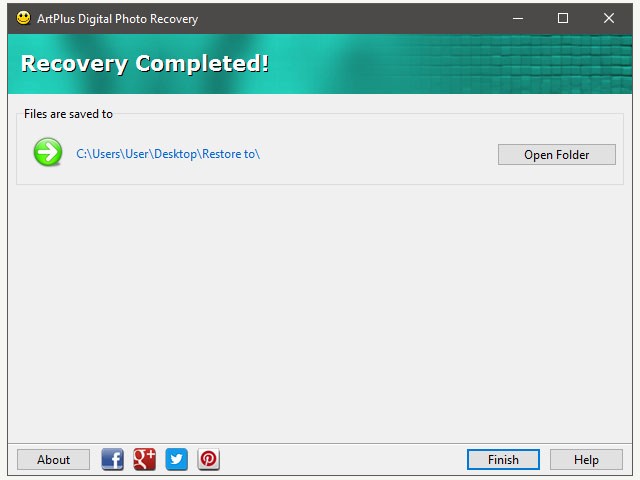Click blank space between Pinterest icon and Finish
The width and height of the screenshot is (640, 480).
click(x=340, y=460)
